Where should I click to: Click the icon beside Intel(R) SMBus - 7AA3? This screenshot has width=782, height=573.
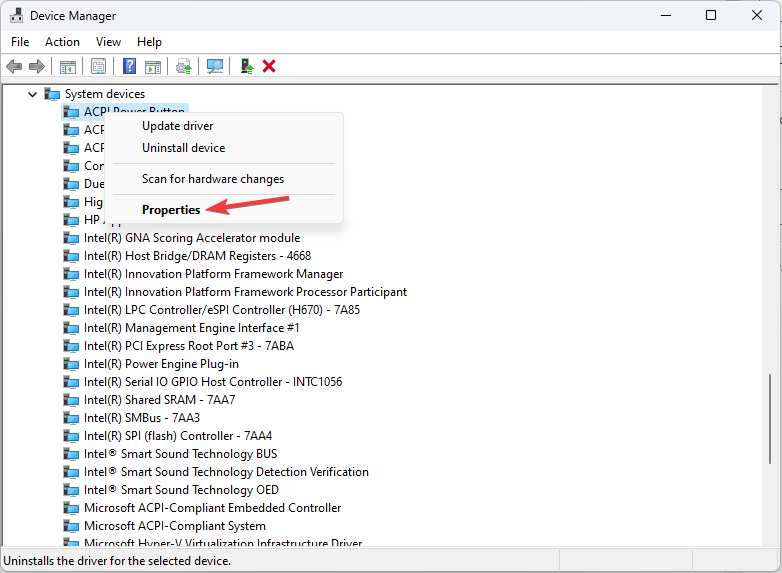pyautogui.click(x=71, y=418)
